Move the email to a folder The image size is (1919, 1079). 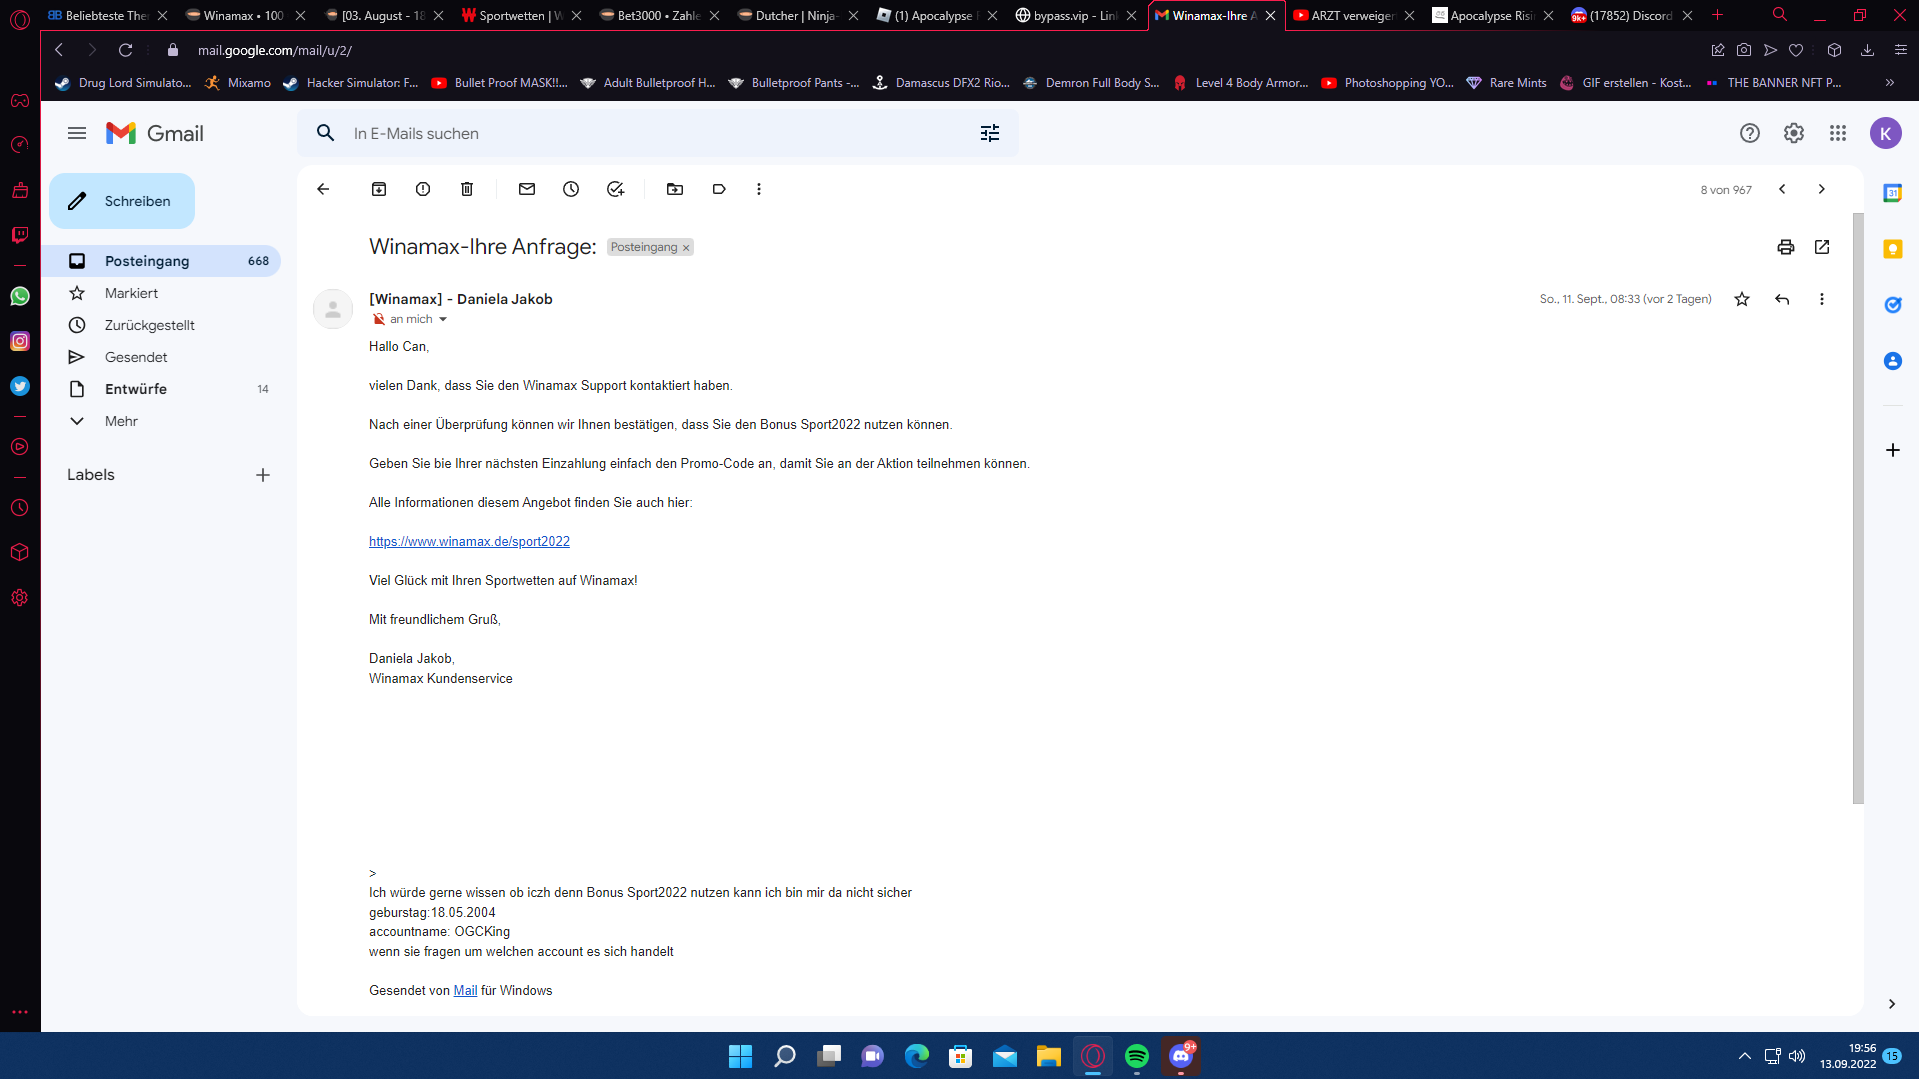click(675, 189)
